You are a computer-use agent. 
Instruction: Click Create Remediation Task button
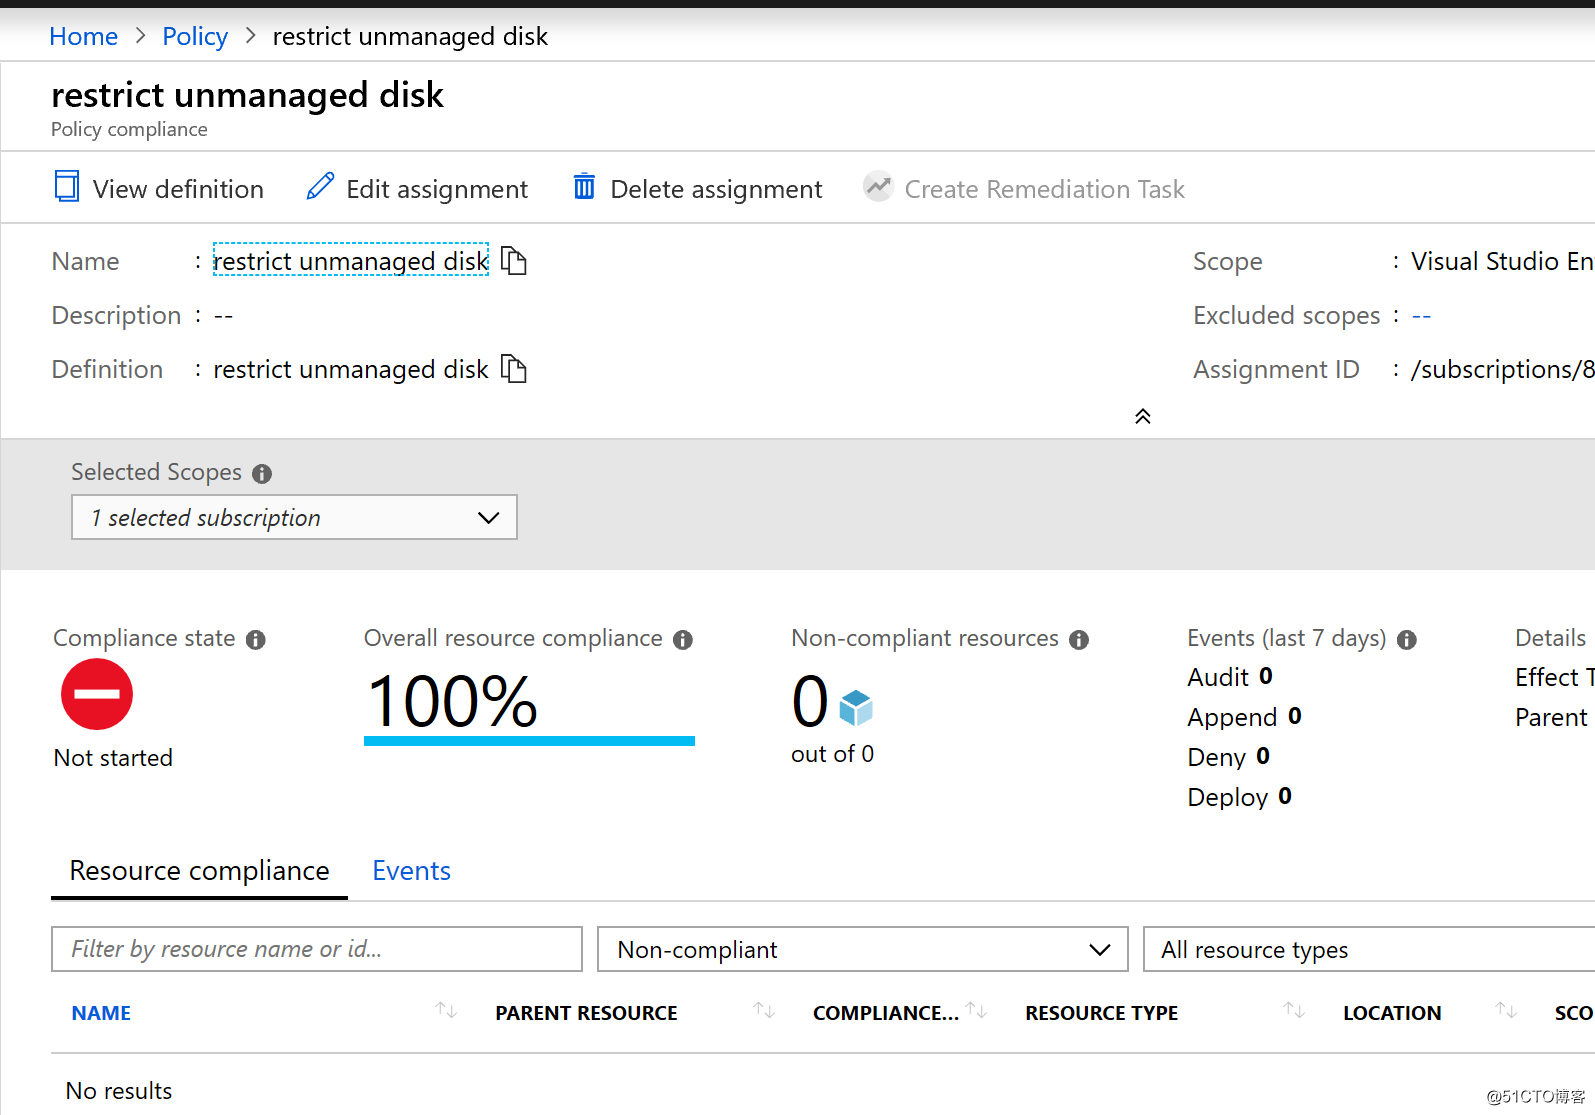(1024, 188)
